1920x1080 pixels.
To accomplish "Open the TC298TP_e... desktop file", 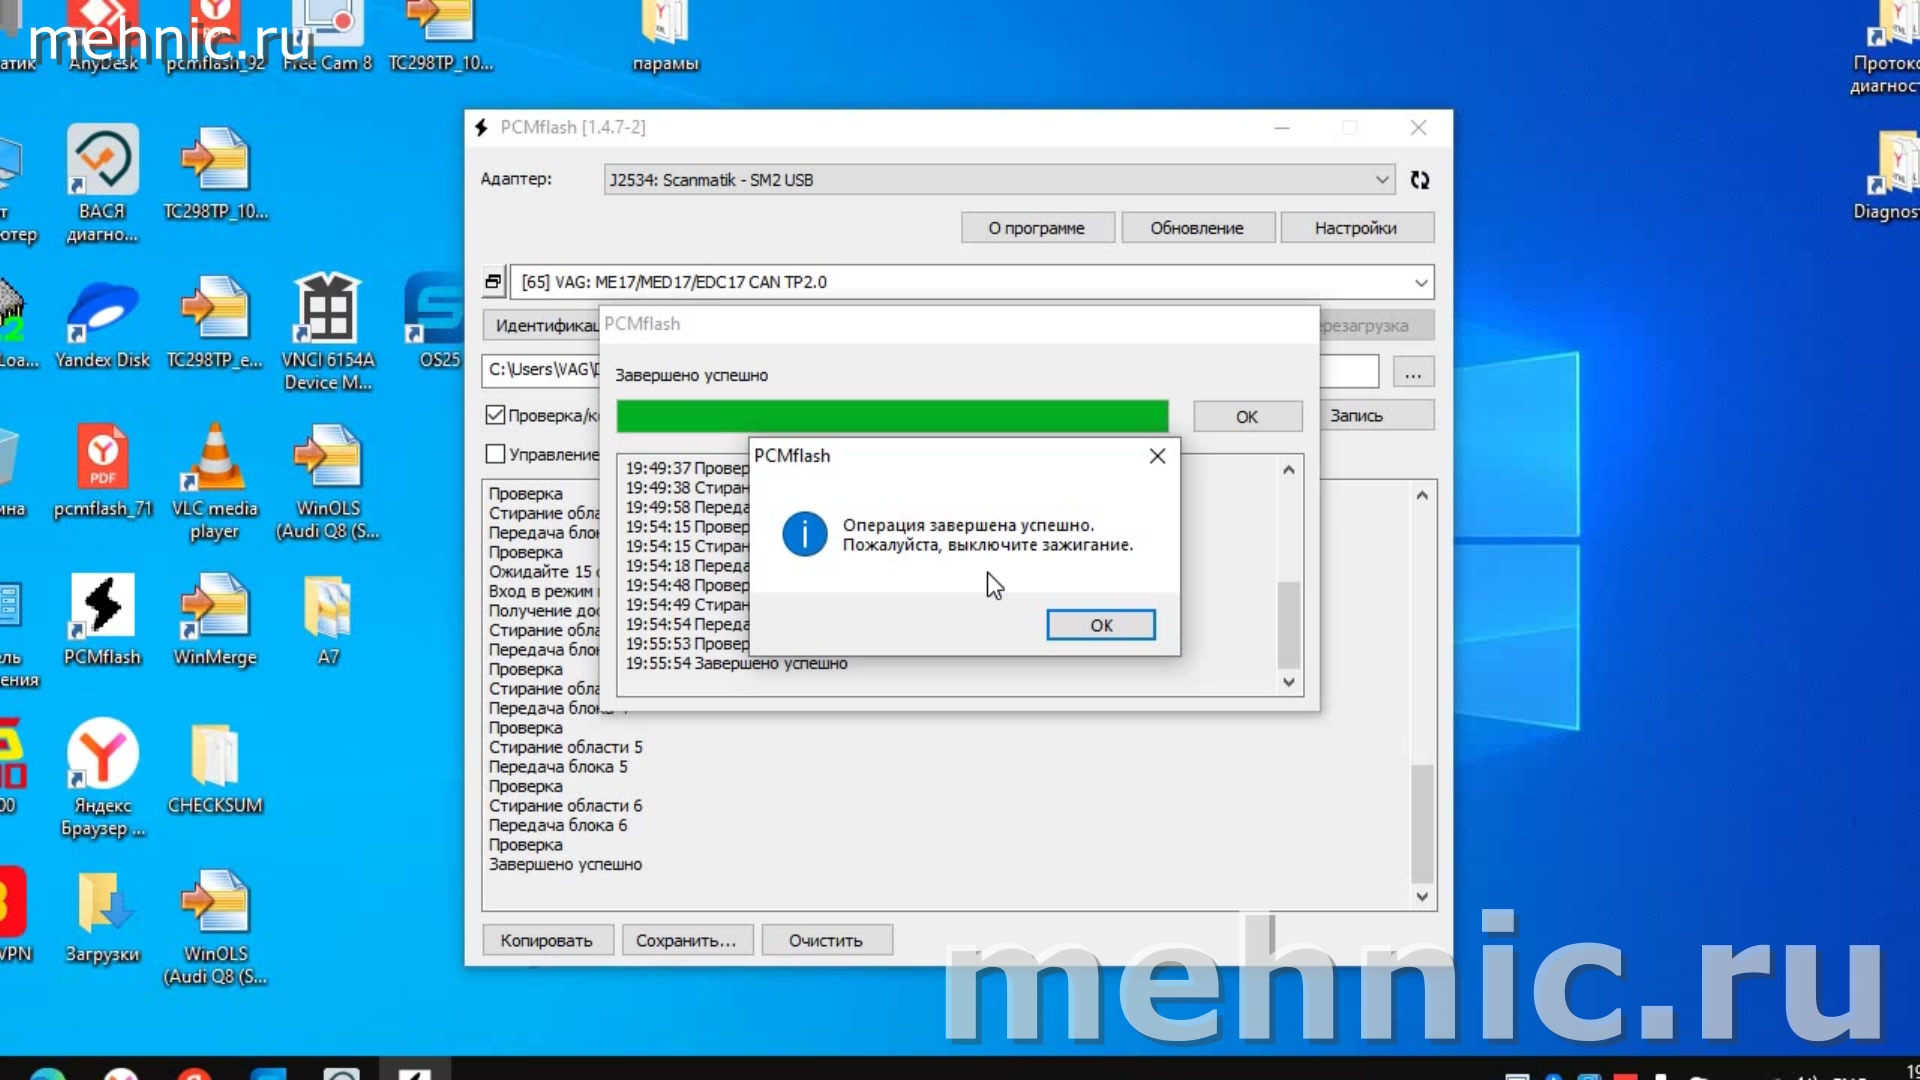I will 215,323.
